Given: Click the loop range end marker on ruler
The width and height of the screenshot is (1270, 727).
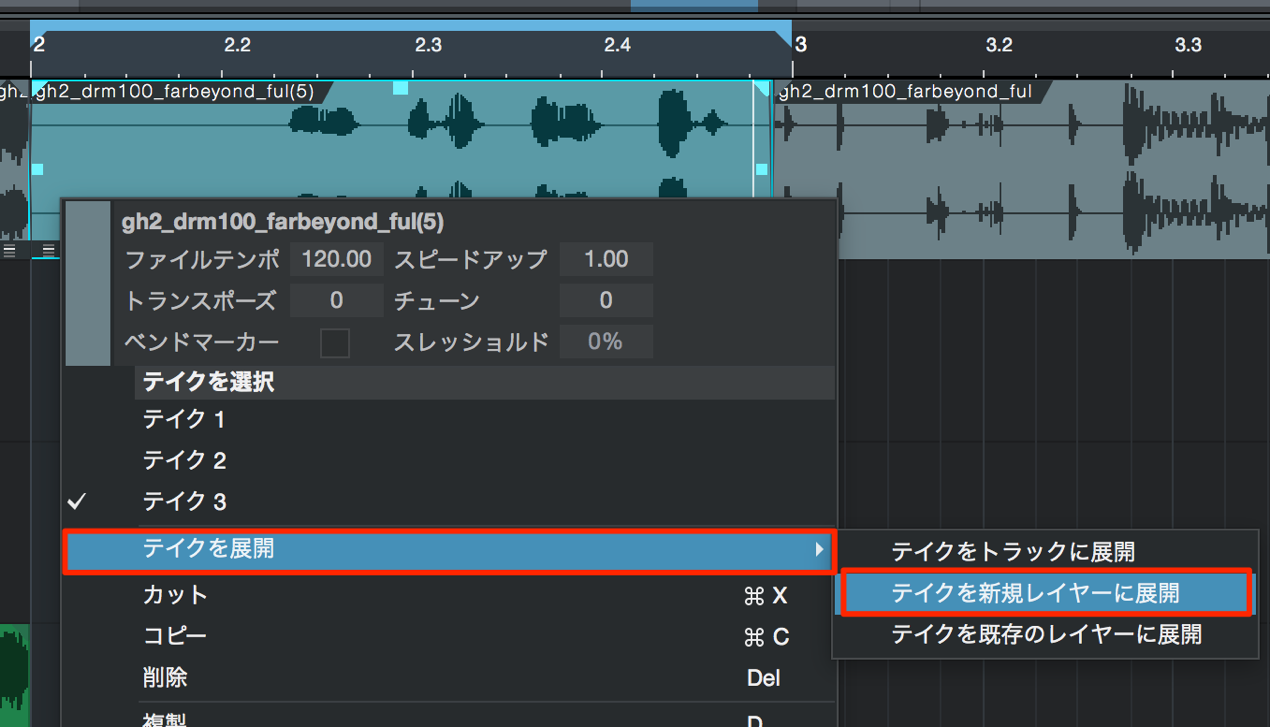Looking at the screenshot, I should 783,40.
